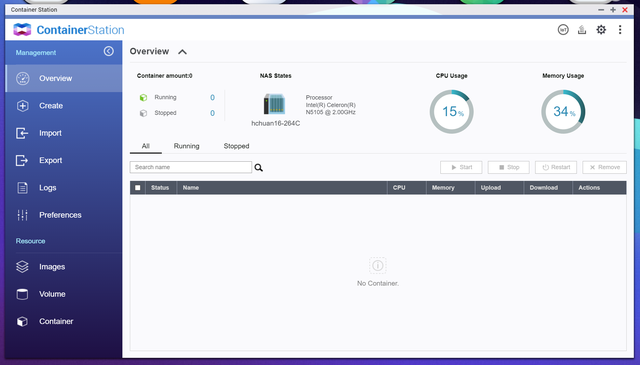Open Import in the sidebar

(64, 133)
